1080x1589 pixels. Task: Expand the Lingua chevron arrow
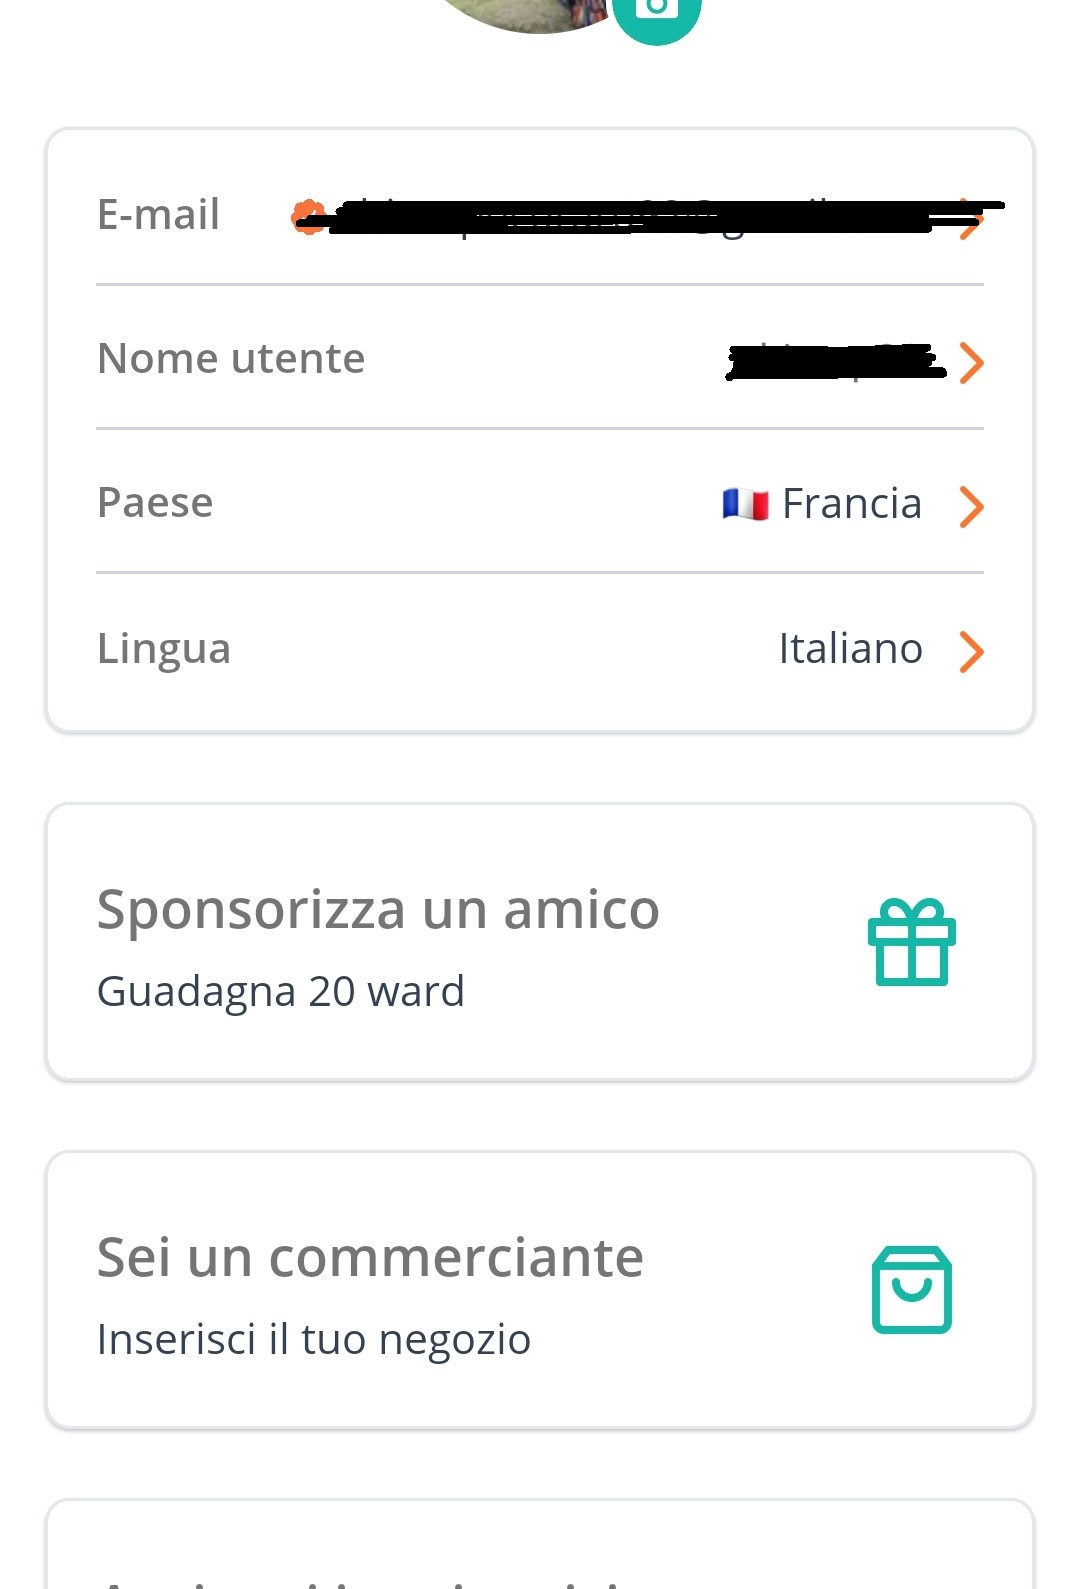(x=971, y=651)
